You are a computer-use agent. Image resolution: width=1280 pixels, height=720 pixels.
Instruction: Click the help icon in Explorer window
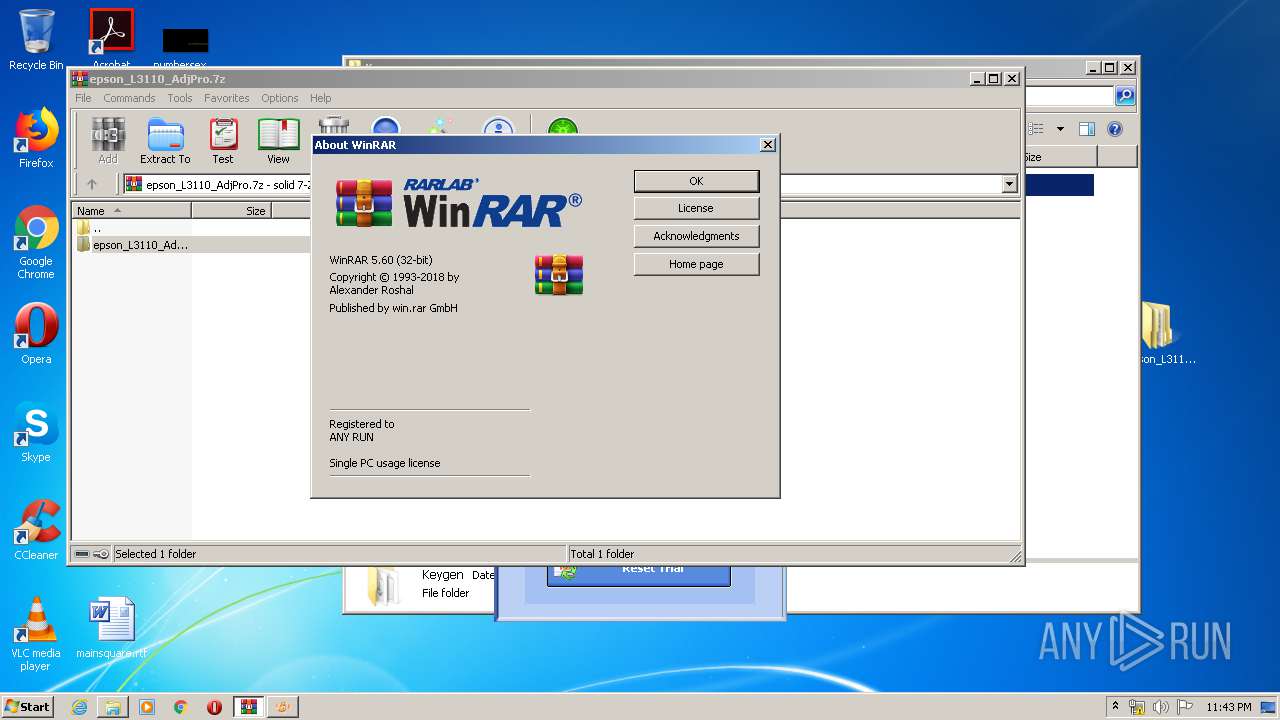coord(1115,129)
